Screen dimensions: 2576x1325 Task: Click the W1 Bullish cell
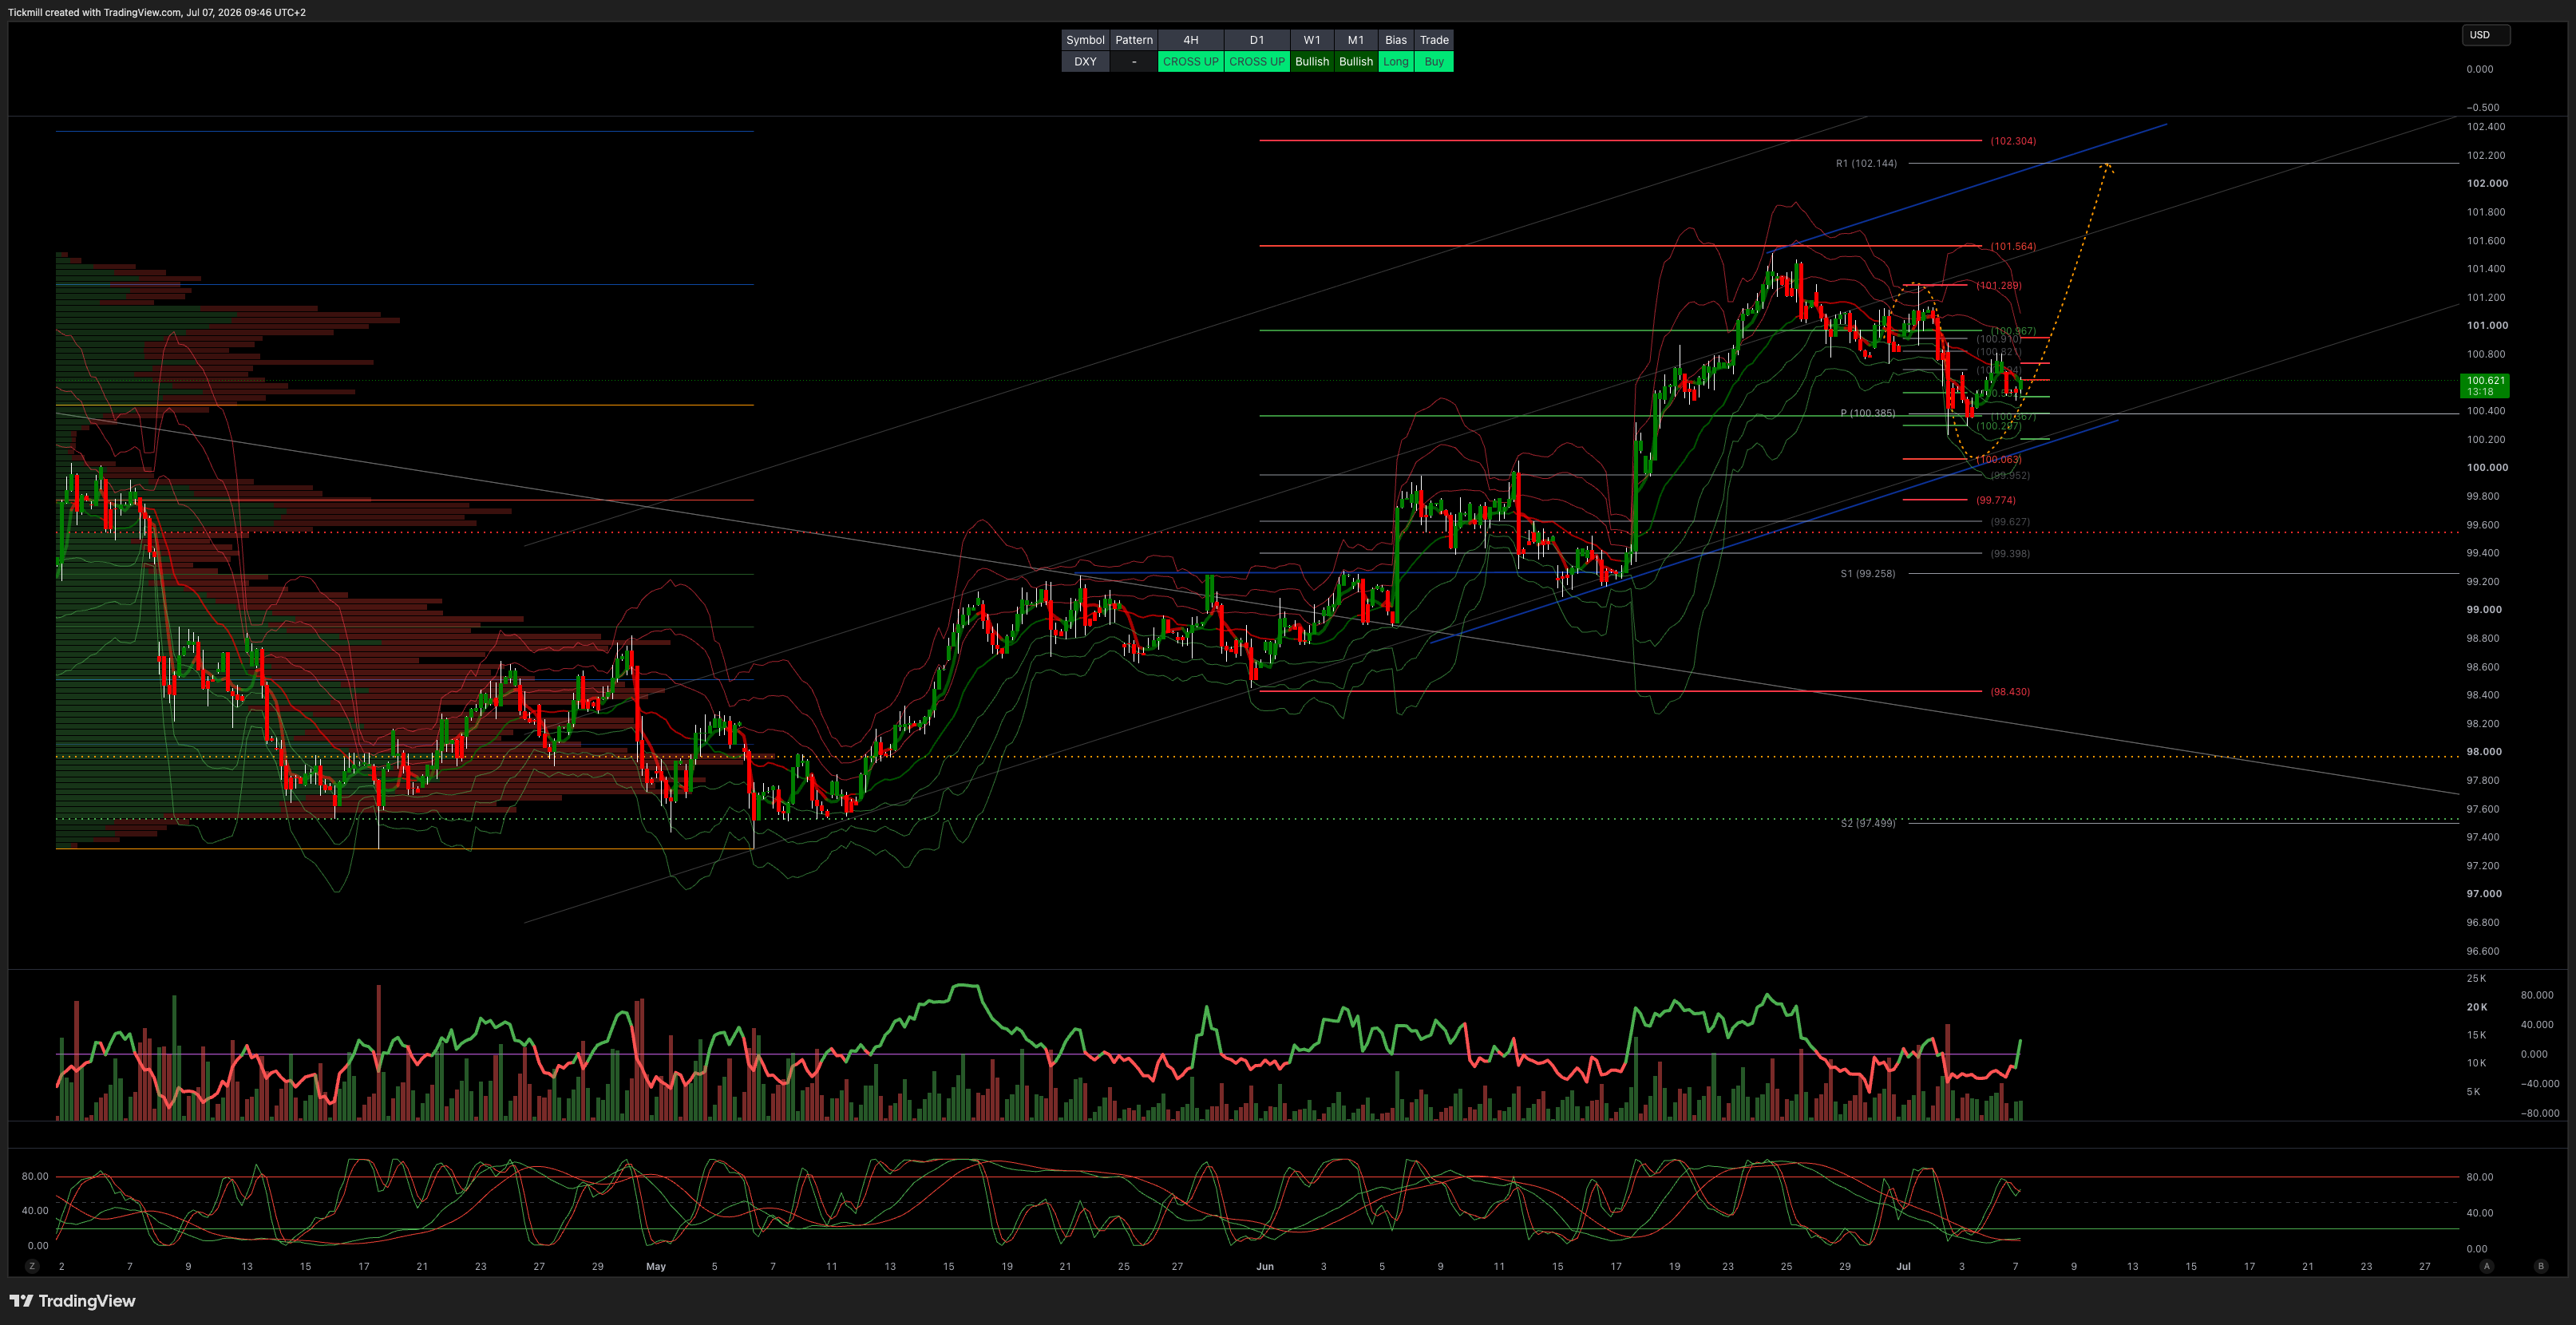pyautogui.click(x=1312, y=62)
